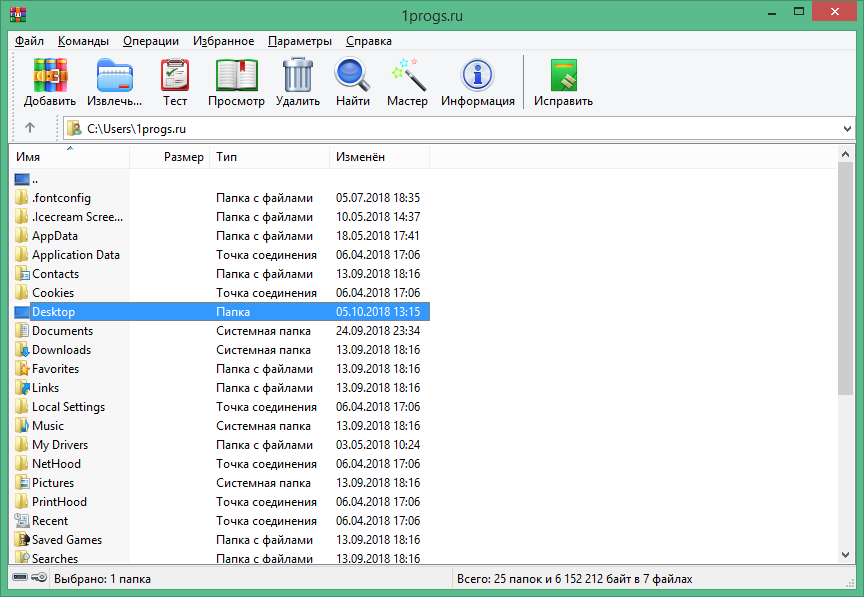
Task: Click the scrollbar down arrow
Action: point(846,556)
